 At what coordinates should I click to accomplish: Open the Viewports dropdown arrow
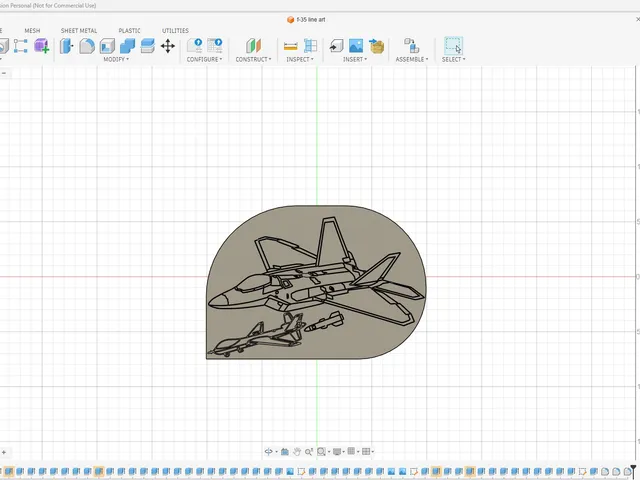[373, 451]
